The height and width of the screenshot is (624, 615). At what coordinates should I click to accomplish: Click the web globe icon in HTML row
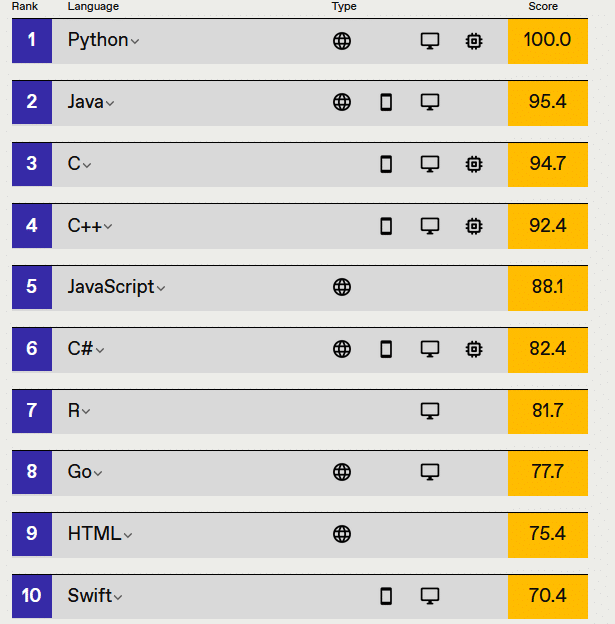(342, 534)
